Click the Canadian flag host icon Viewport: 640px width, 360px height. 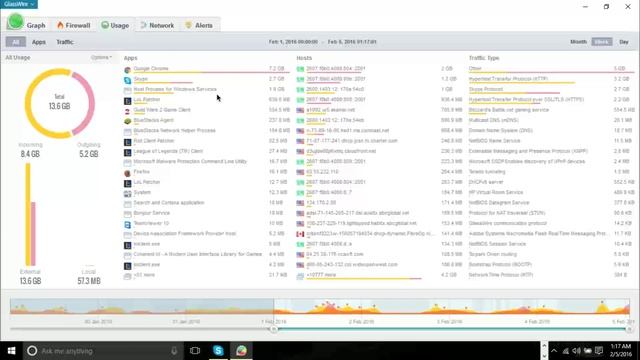coord(300,234)
